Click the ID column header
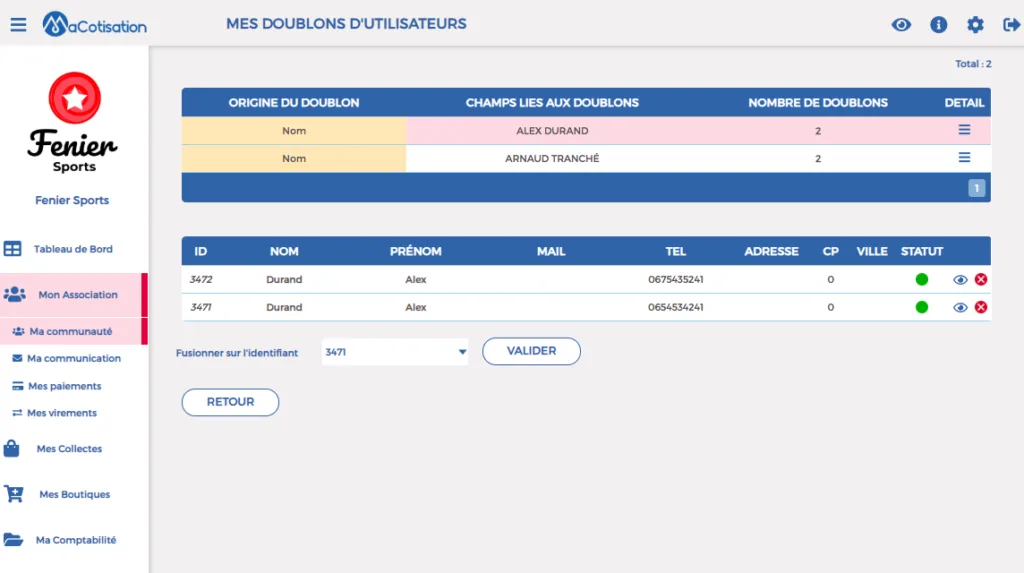The height and width of the screenshot is (573, 1024). point(200,252)
